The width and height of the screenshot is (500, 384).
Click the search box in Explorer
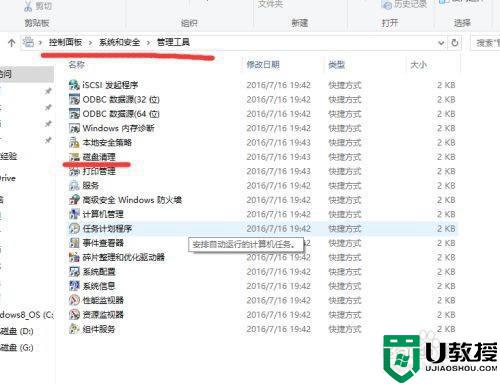(485, 43)
